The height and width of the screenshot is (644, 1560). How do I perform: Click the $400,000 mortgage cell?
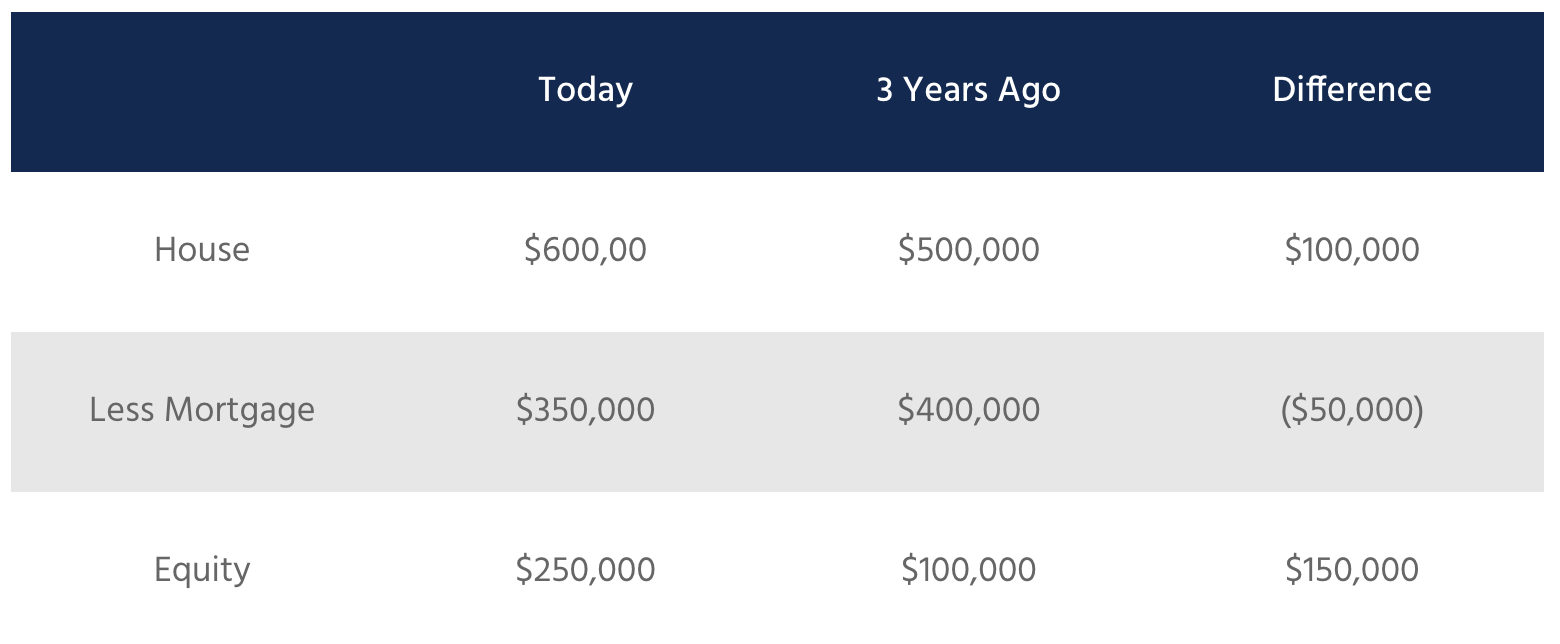[x=968, y=410]
